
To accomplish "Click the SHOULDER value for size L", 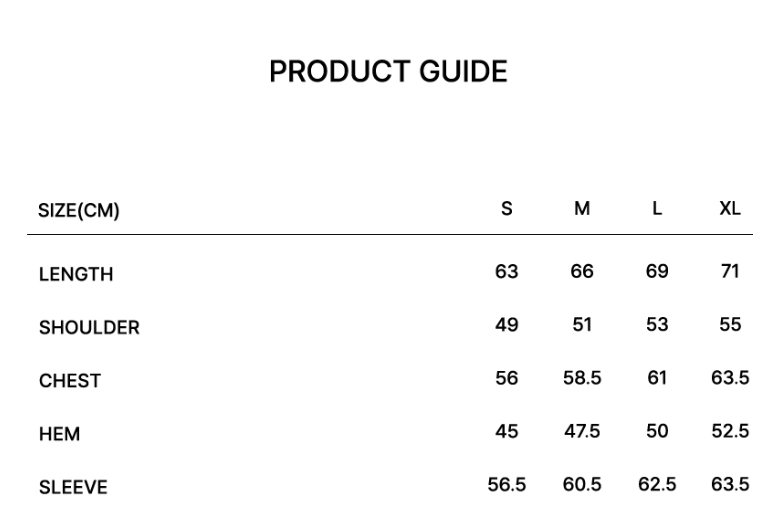I will 657,325.
